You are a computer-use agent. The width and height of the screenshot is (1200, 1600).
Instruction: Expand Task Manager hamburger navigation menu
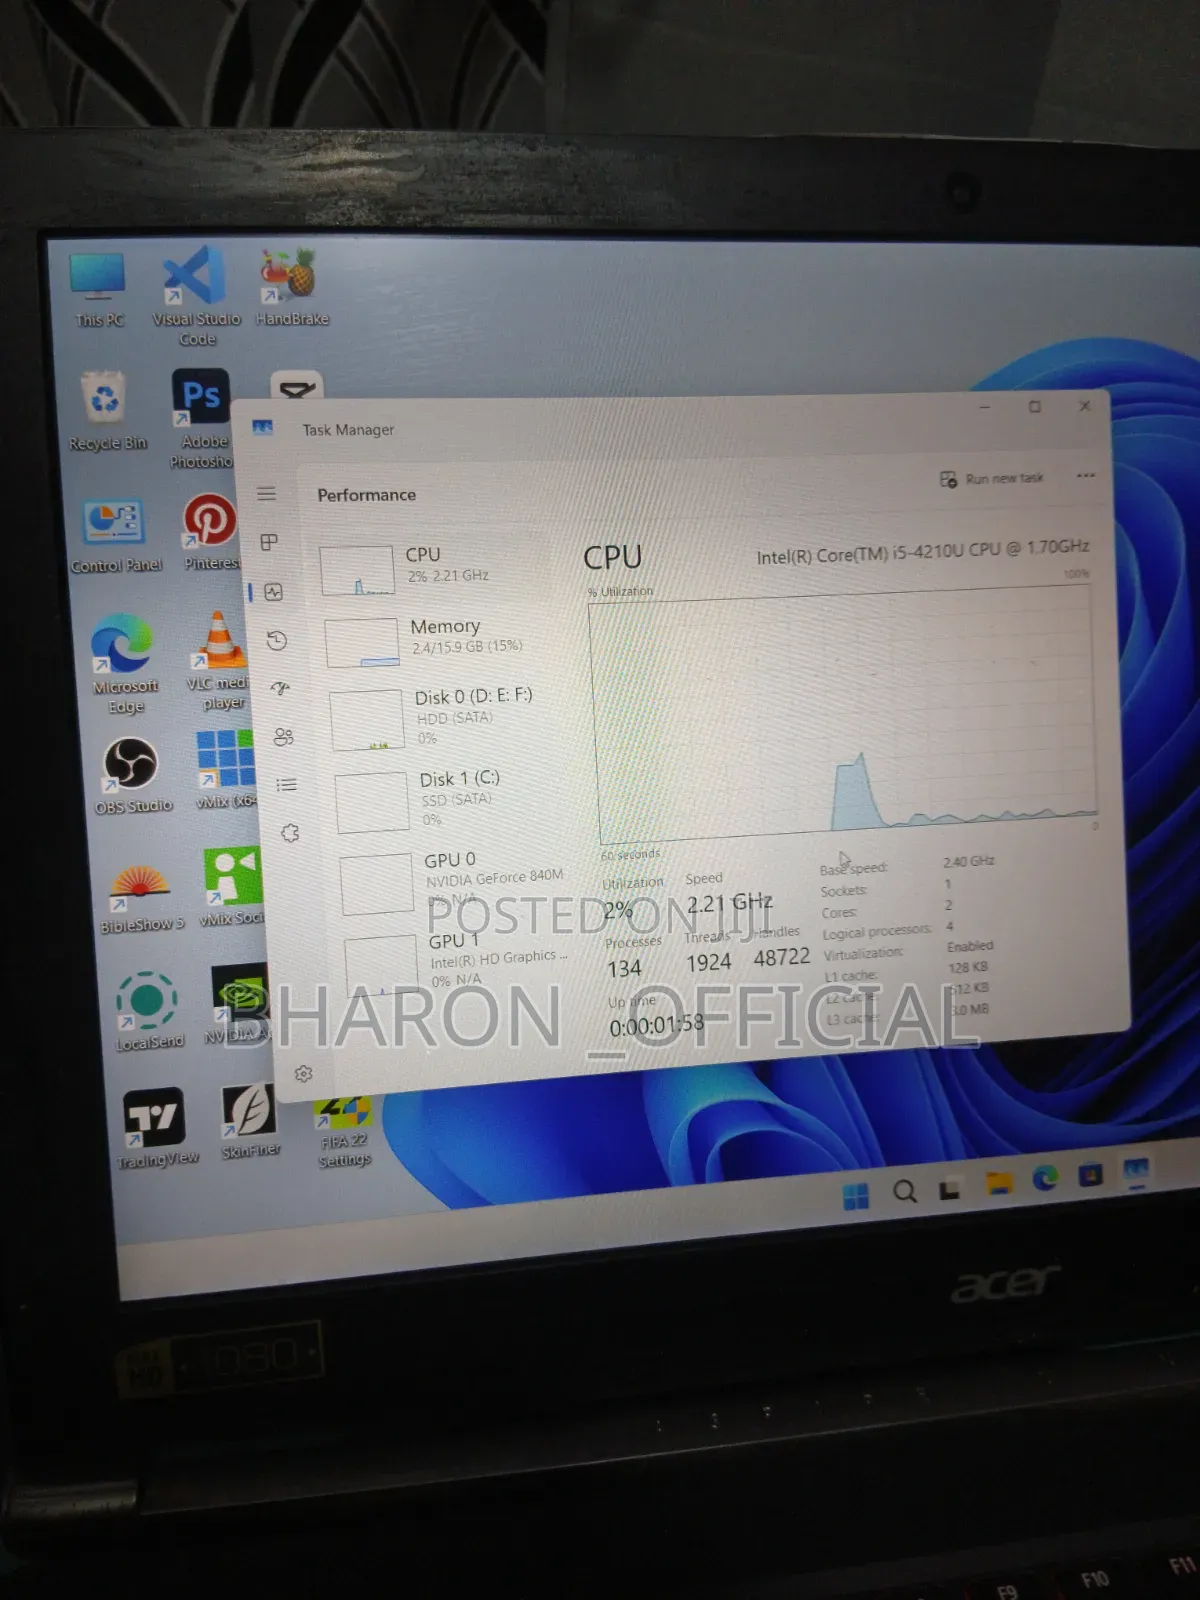pos(266,494)
